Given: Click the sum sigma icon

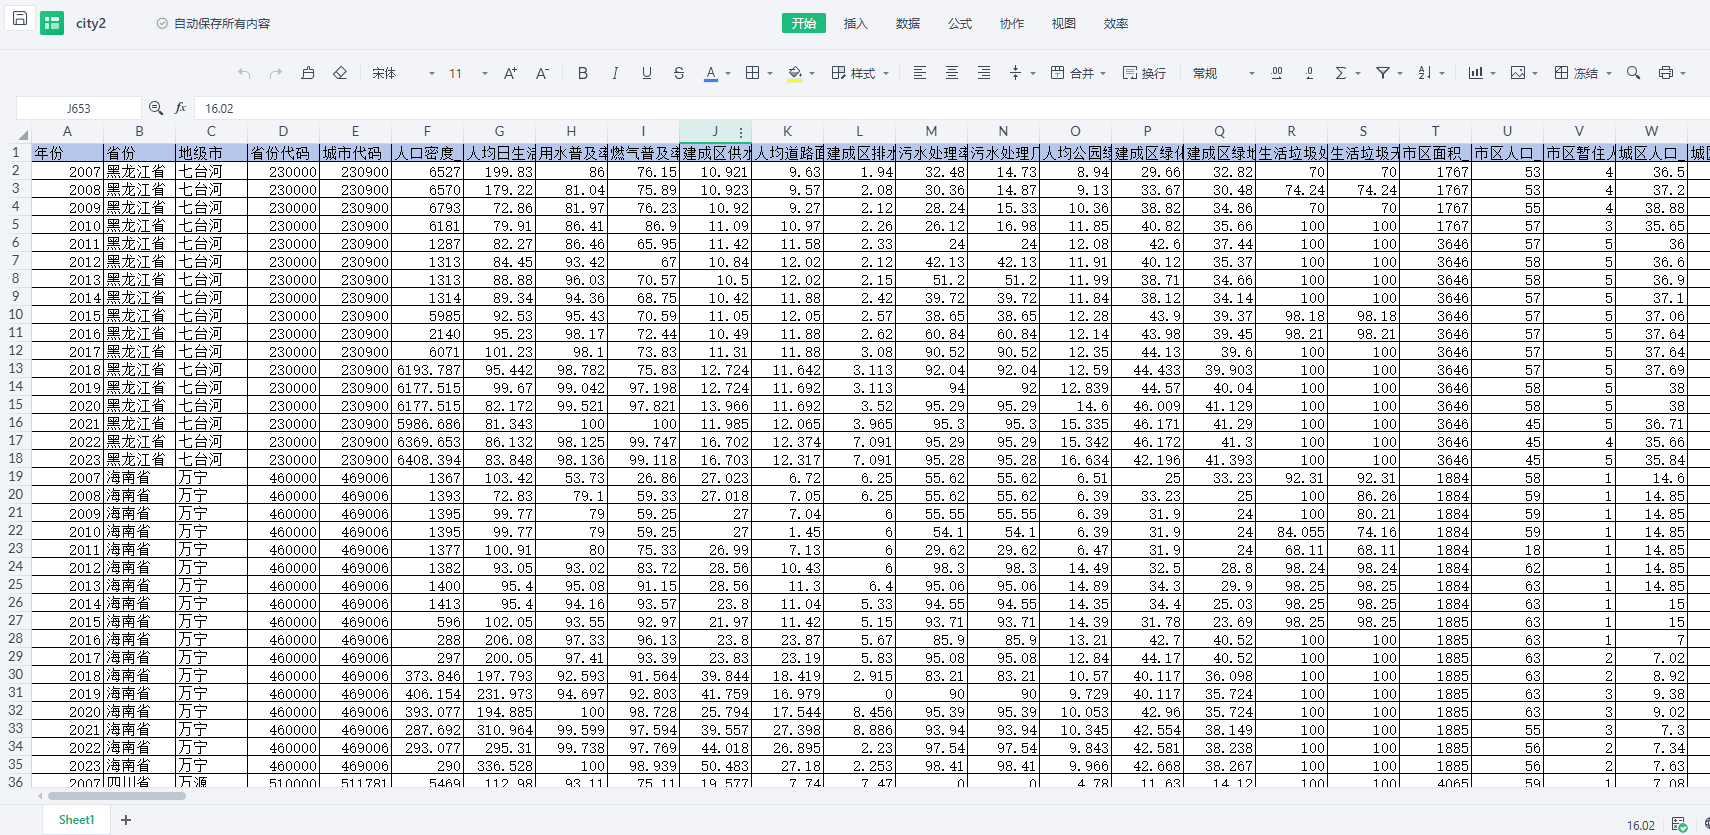Looking at the screenshot, I should point(1341,73).
